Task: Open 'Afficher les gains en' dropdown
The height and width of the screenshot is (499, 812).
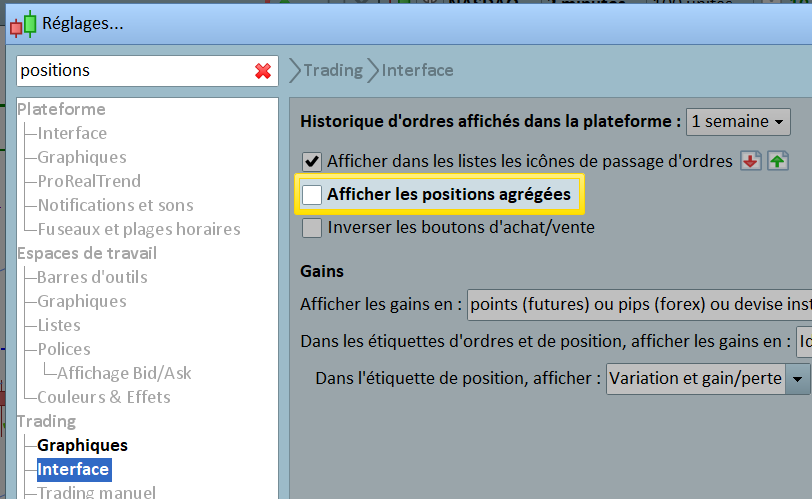Action: 640,304
